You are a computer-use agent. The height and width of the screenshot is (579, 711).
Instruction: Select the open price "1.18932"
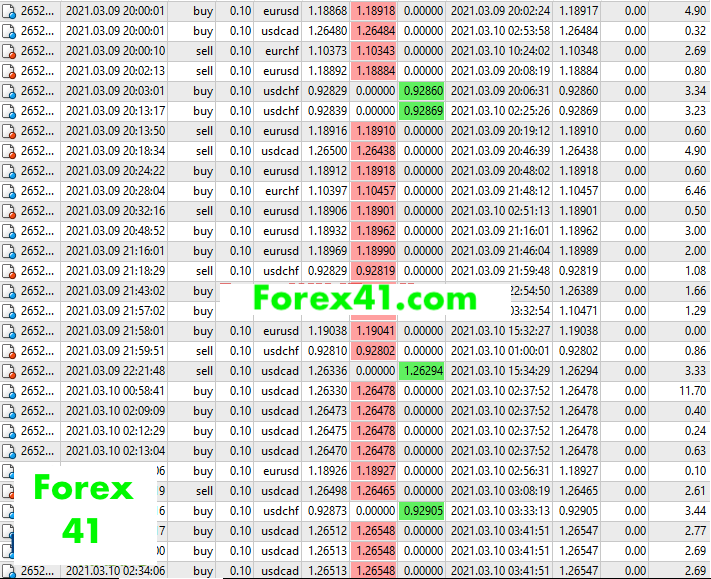(327, 231)
